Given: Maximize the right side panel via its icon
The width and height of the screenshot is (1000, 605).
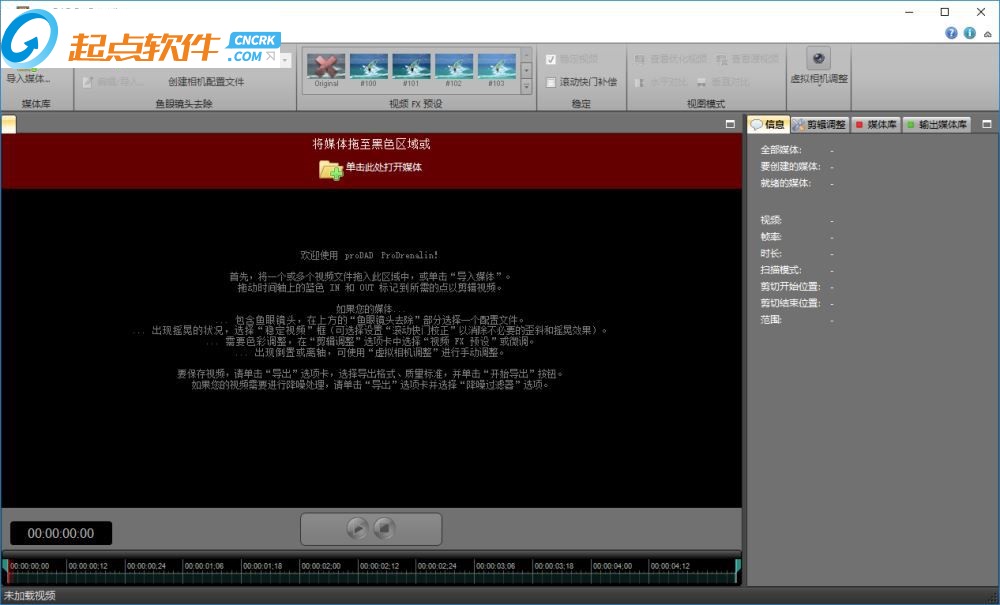Looking at the screenshot, I should pos(987,124).
